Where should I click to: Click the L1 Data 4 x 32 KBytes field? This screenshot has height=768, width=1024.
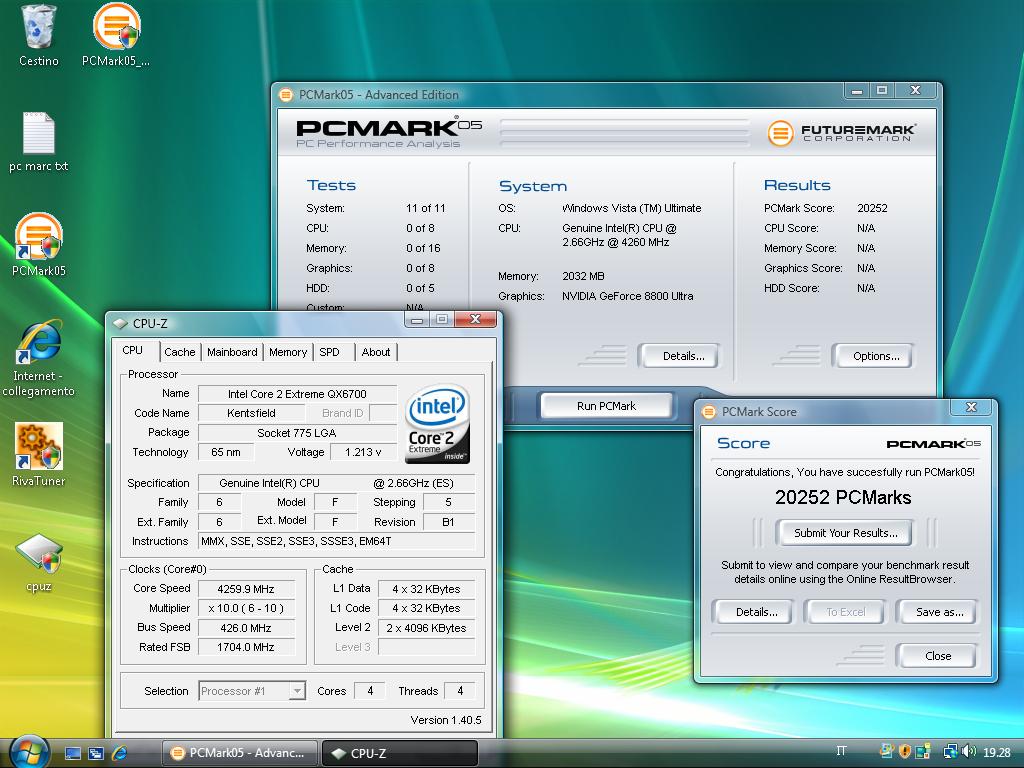tap(426, 588)
